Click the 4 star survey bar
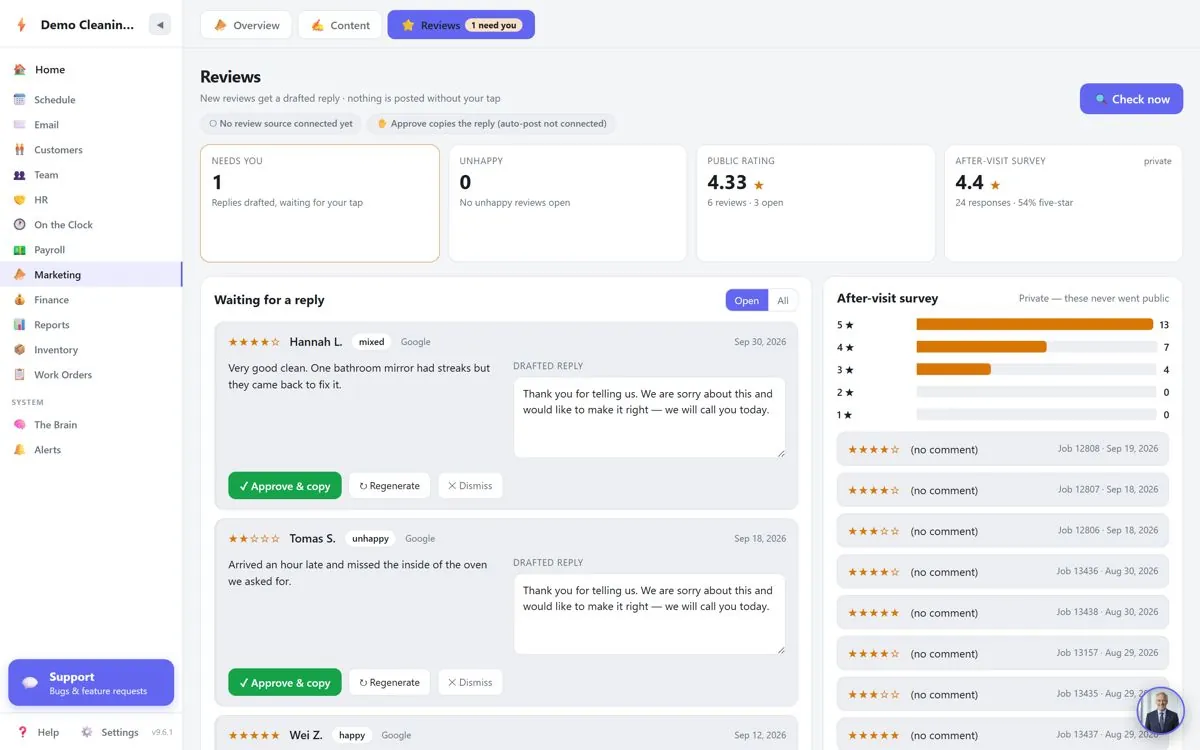Screen dimensions: 1200x750 click(x=1036, y=347)
